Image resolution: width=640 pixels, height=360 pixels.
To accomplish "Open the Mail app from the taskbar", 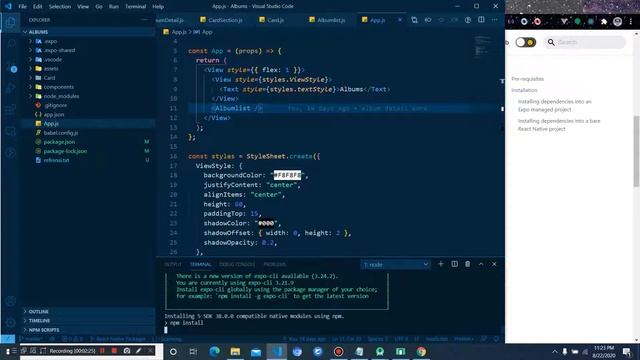I will [x=256, y=351].
